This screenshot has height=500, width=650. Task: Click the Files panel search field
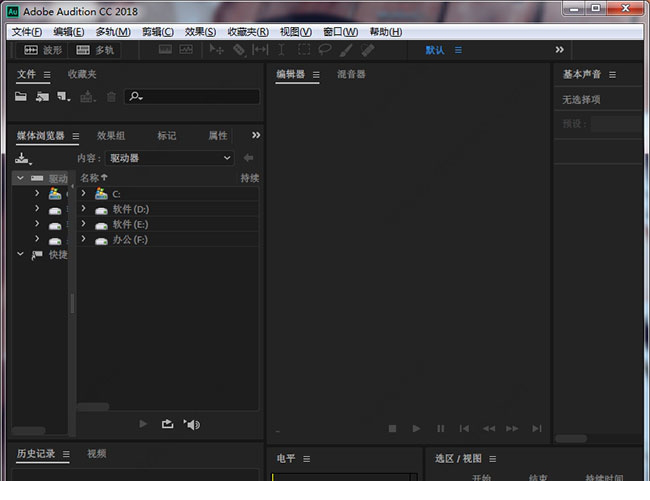pos(195,97)
